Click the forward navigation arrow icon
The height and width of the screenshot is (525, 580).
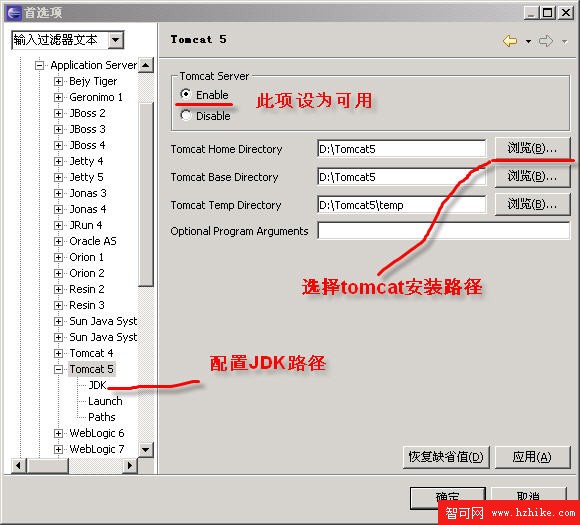(546, 41)
